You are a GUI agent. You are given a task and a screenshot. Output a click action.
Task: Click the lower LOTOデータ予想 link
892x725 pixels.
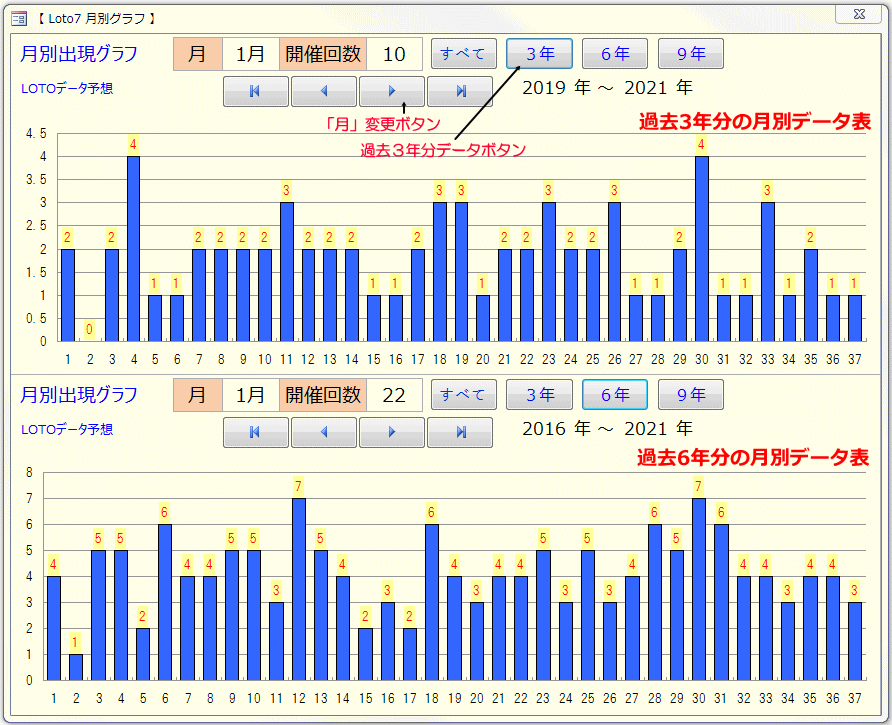click(67, 429)
